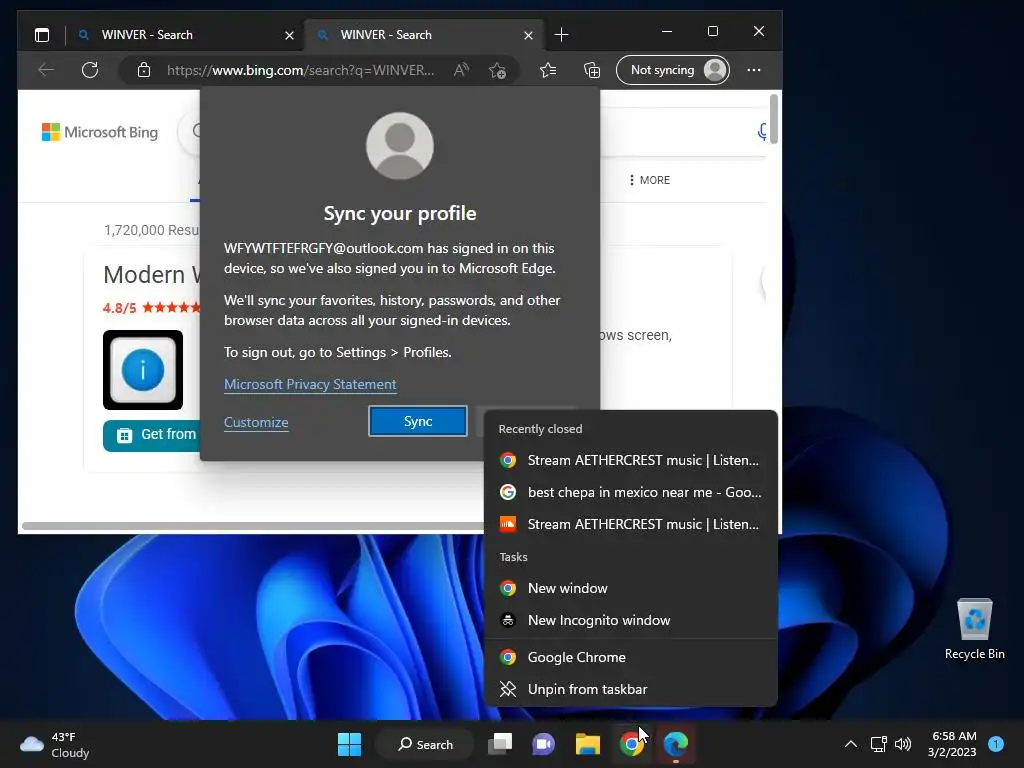
Task: Open the 43°F Cloudy weather widget
Action: coord(55,744)
